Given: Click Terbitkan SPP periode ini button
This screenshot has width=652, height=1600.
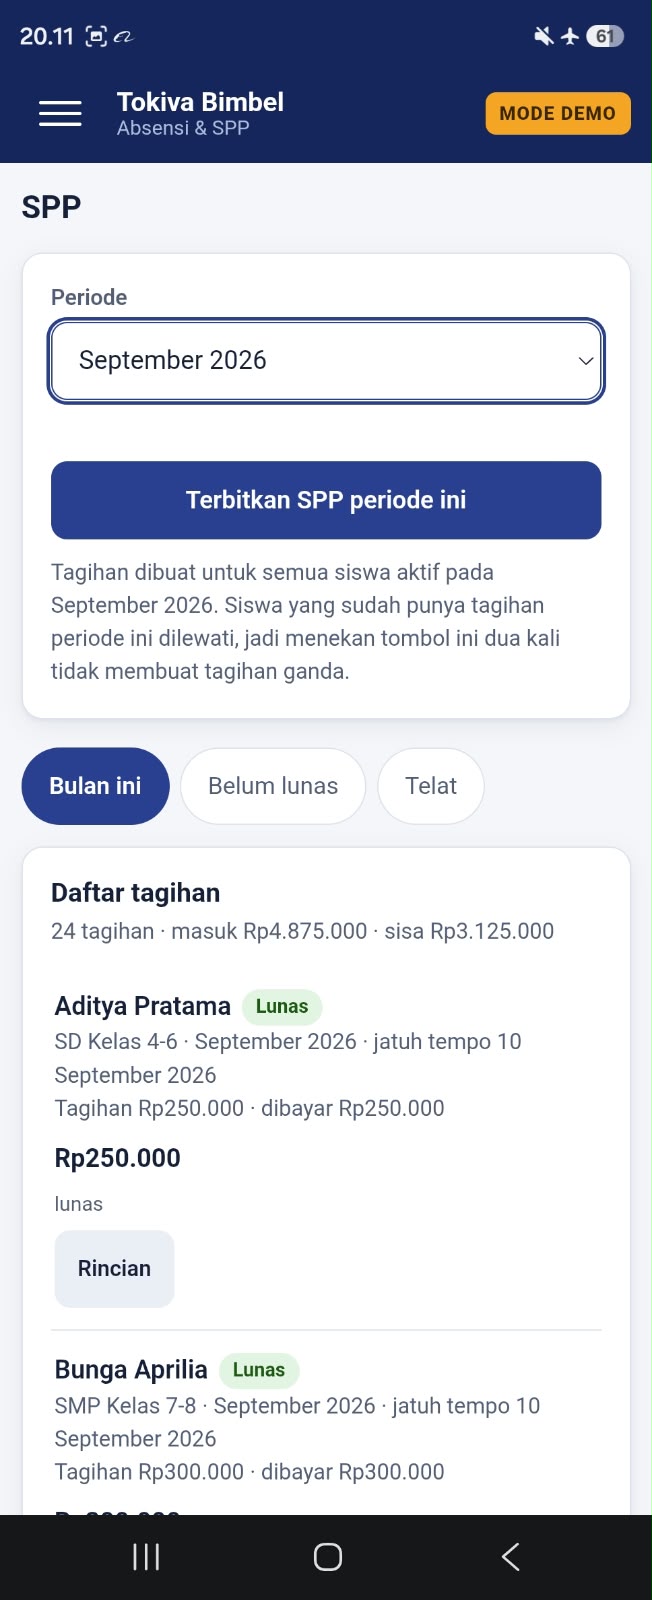Looking at the screenshot, I should pyautogui.click(x=326, y=500).
